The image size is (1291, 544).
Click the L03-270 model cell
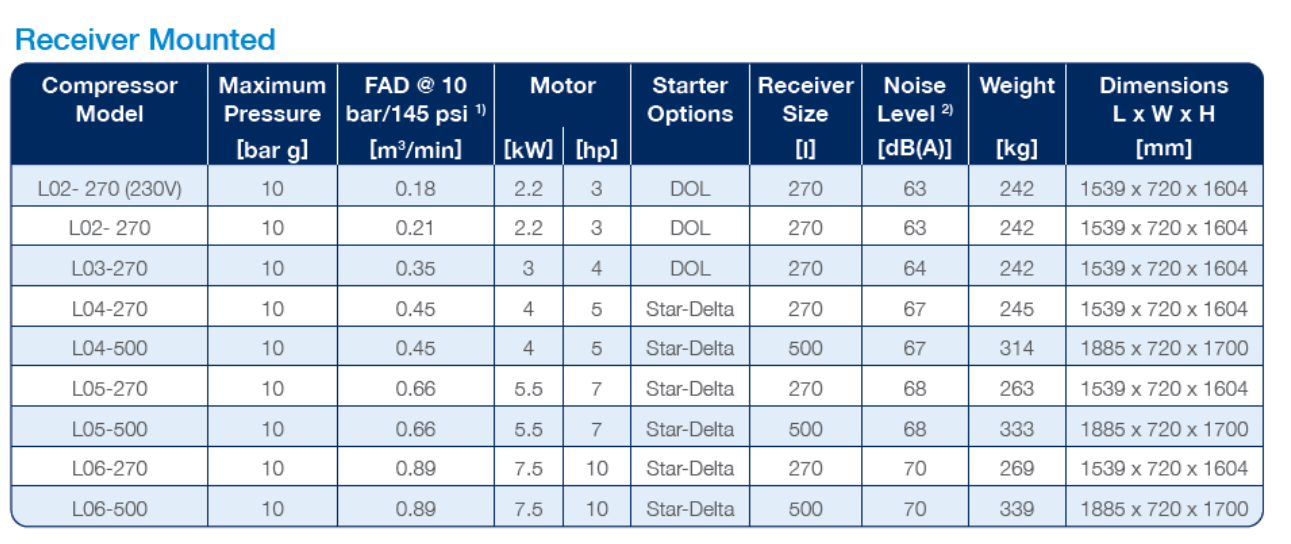click(x=110, y=268)
